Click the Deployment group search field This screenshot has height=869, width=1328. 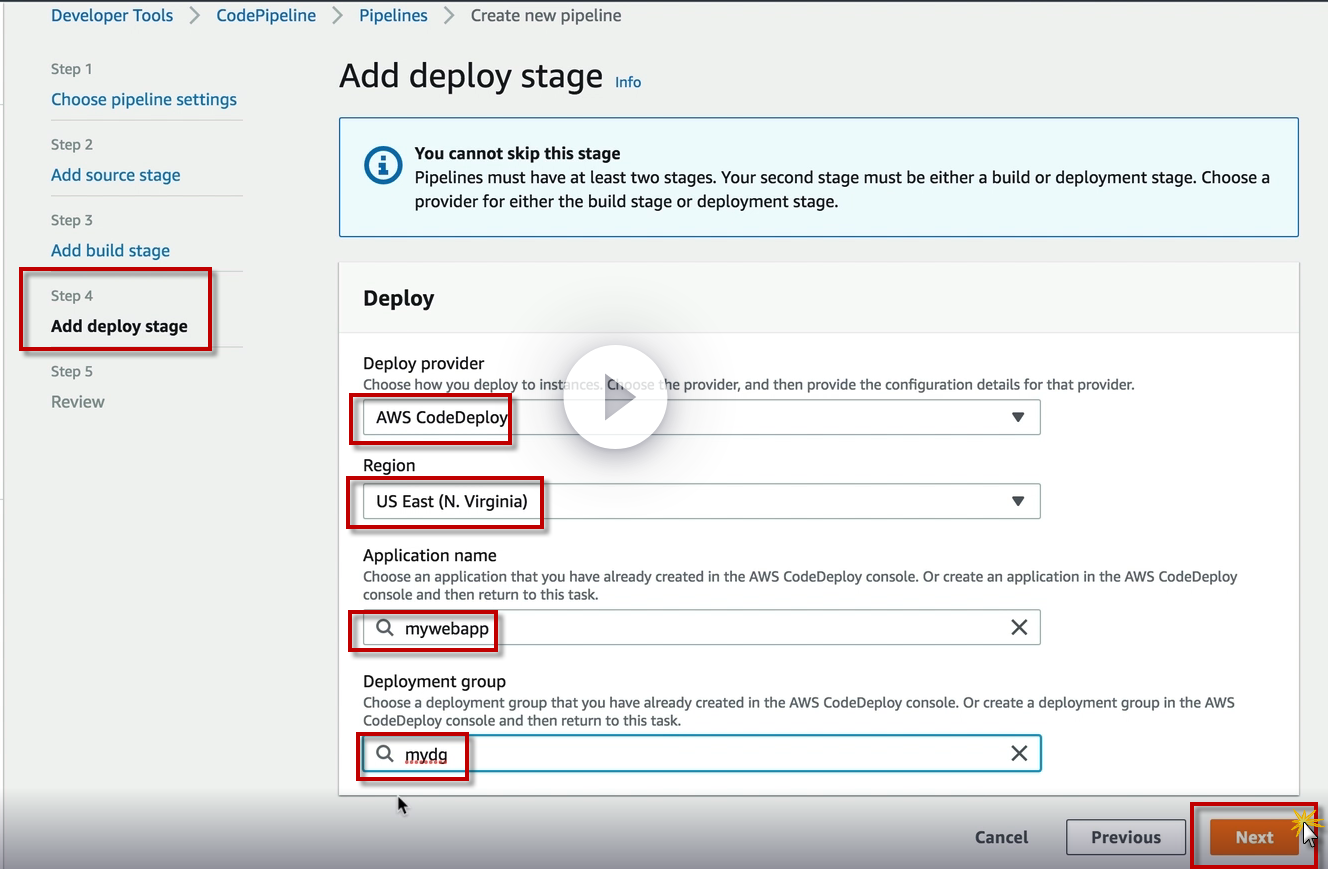[701, 753]
